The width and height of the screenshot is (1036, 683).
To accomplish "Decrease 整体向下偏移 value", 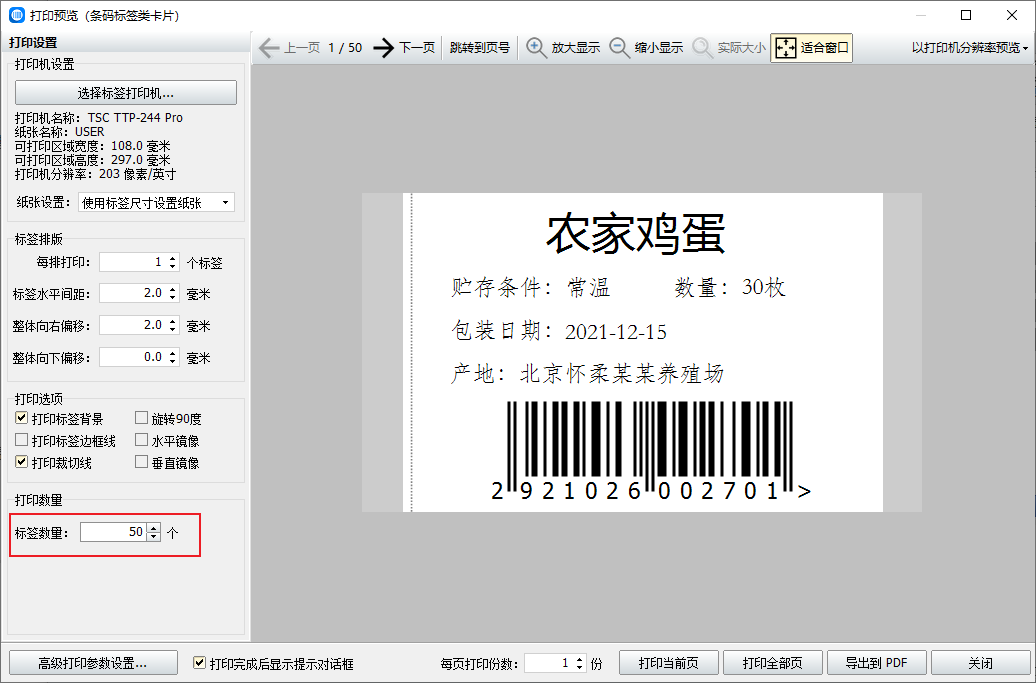I will 172,361.
